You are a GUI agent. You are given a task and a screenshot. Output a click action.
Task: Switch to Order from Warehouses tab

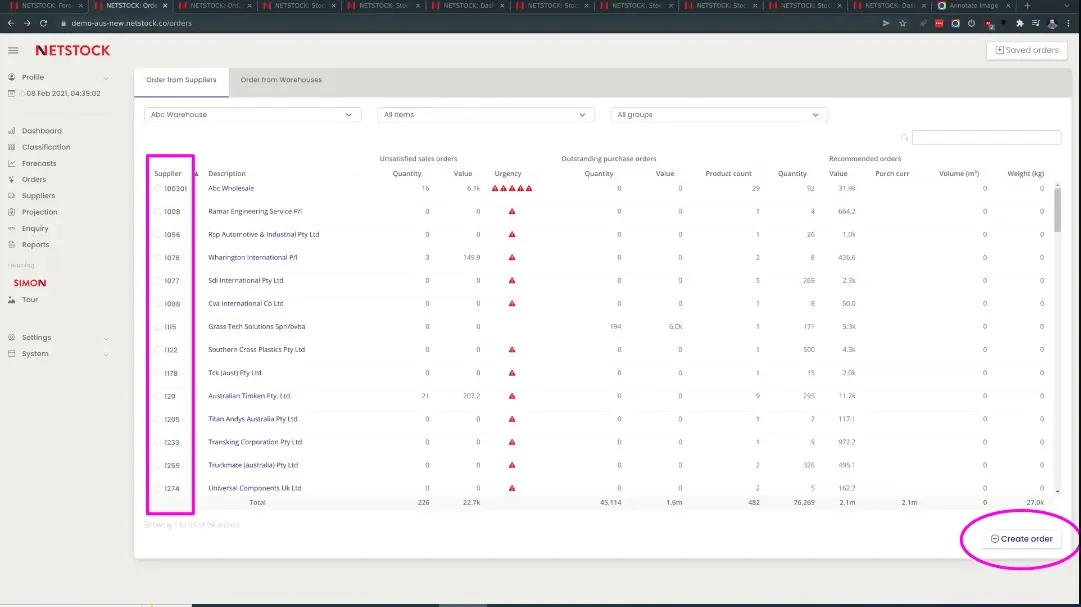coord(281,80)
